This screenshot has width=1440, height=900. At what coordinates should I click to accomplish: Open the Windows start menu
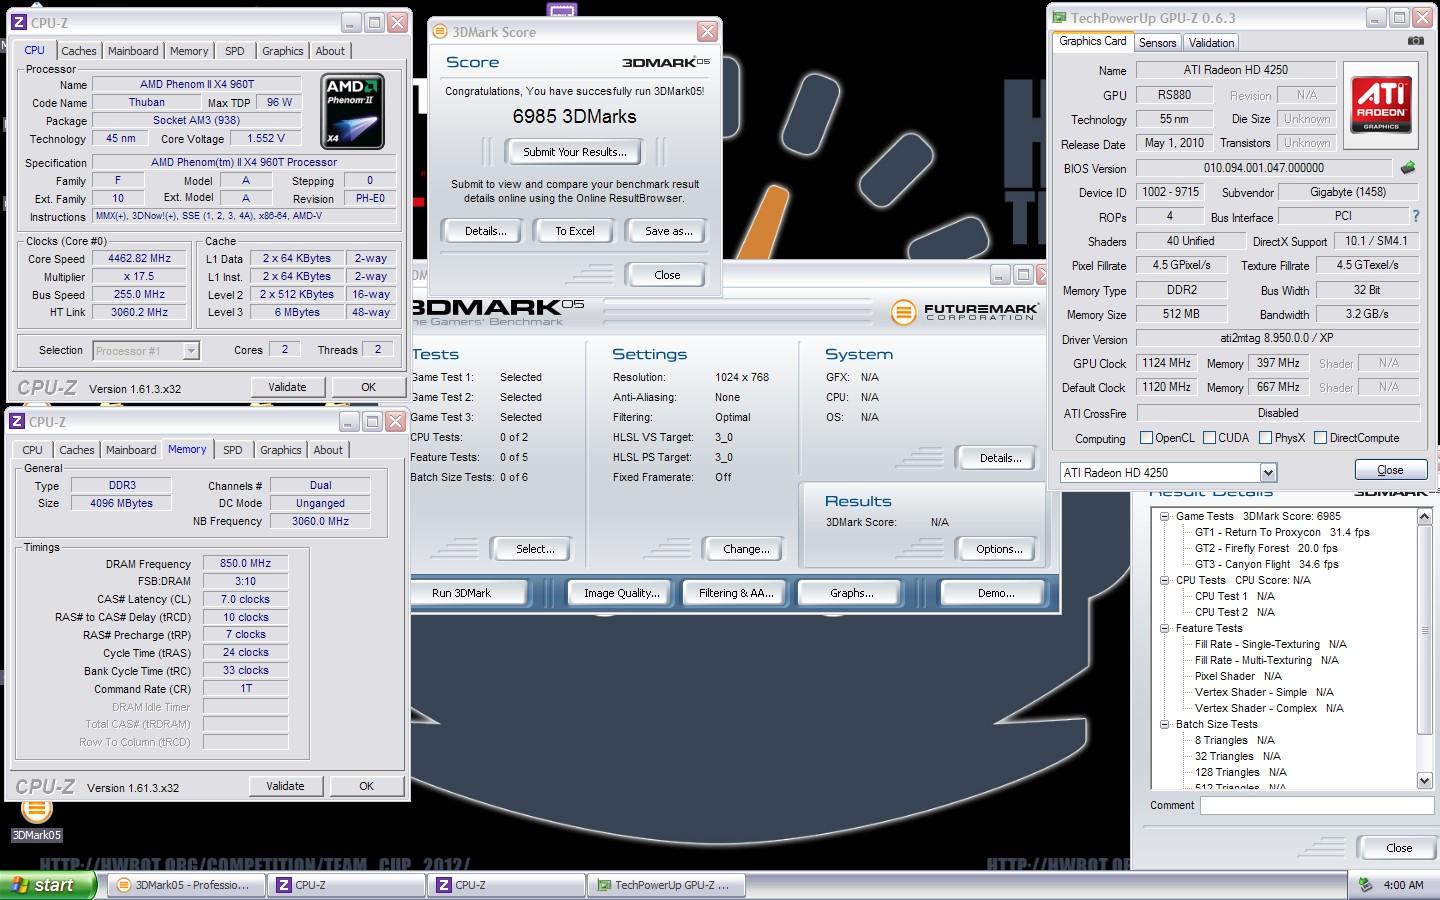pyautogui.click(x=48, y=885)
